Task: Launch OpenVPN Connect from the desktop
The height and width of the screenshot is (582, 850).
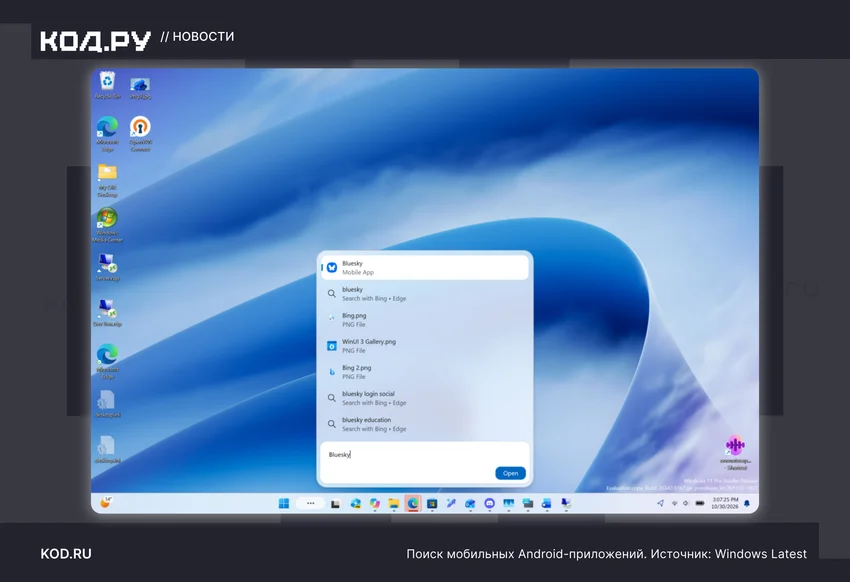Action: tap(140, 133)
